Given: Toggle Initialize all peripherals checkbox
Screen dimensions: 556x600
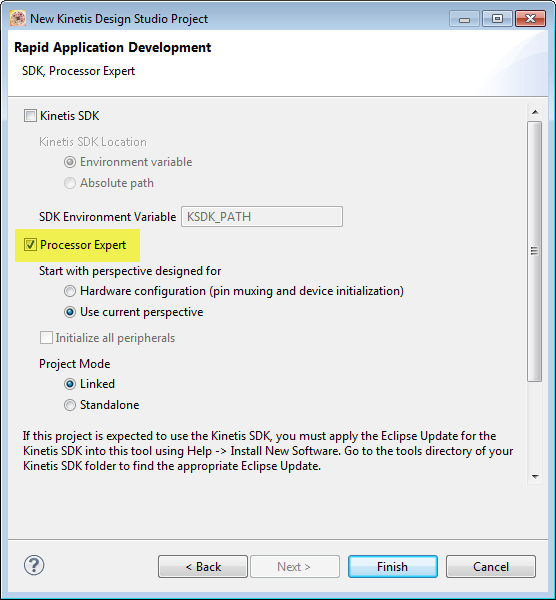Looking at the screenshot, I should 46,338.
